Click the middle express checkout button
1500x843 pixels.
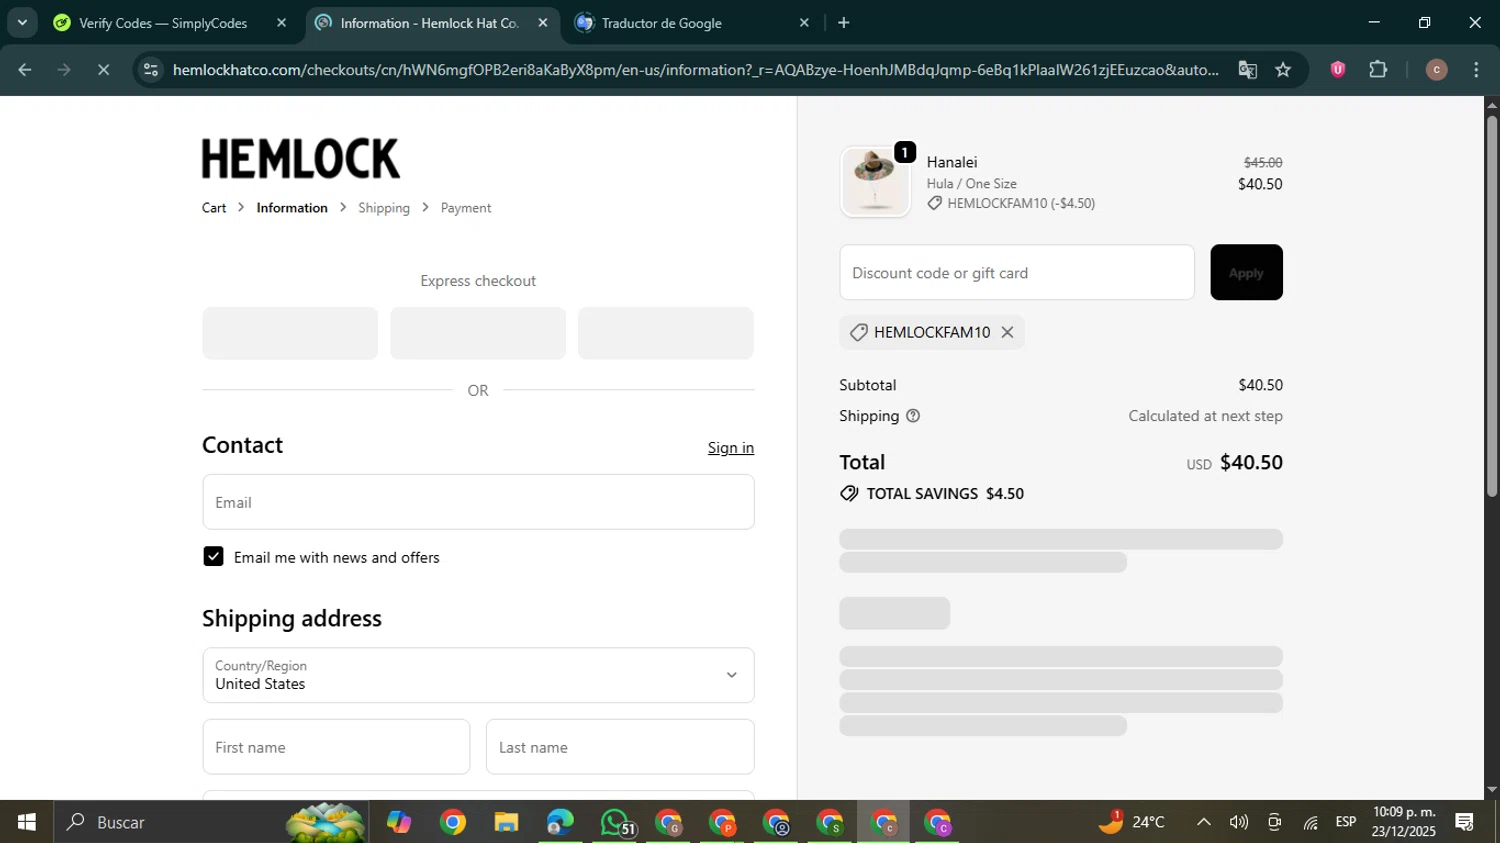click(478, 333)
